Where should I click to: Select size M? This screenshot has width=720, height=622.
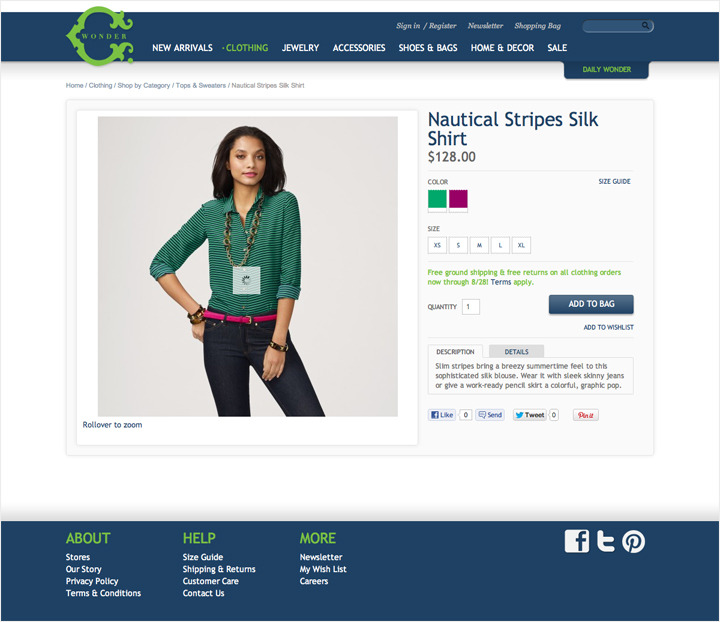pyautogui.click(x=479, y=245)
